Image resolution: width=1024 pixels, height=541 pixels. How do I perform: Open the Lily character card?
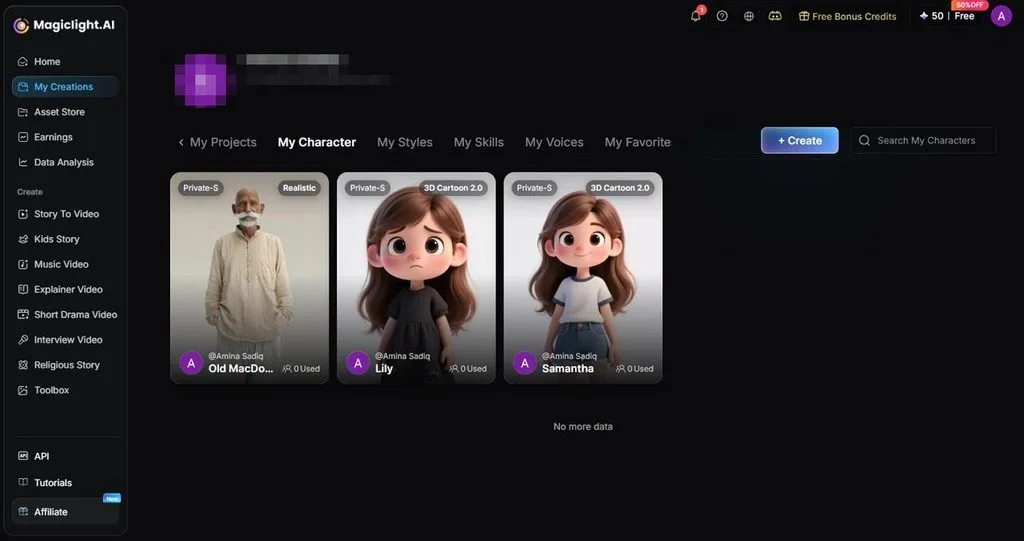pos(416,278)
